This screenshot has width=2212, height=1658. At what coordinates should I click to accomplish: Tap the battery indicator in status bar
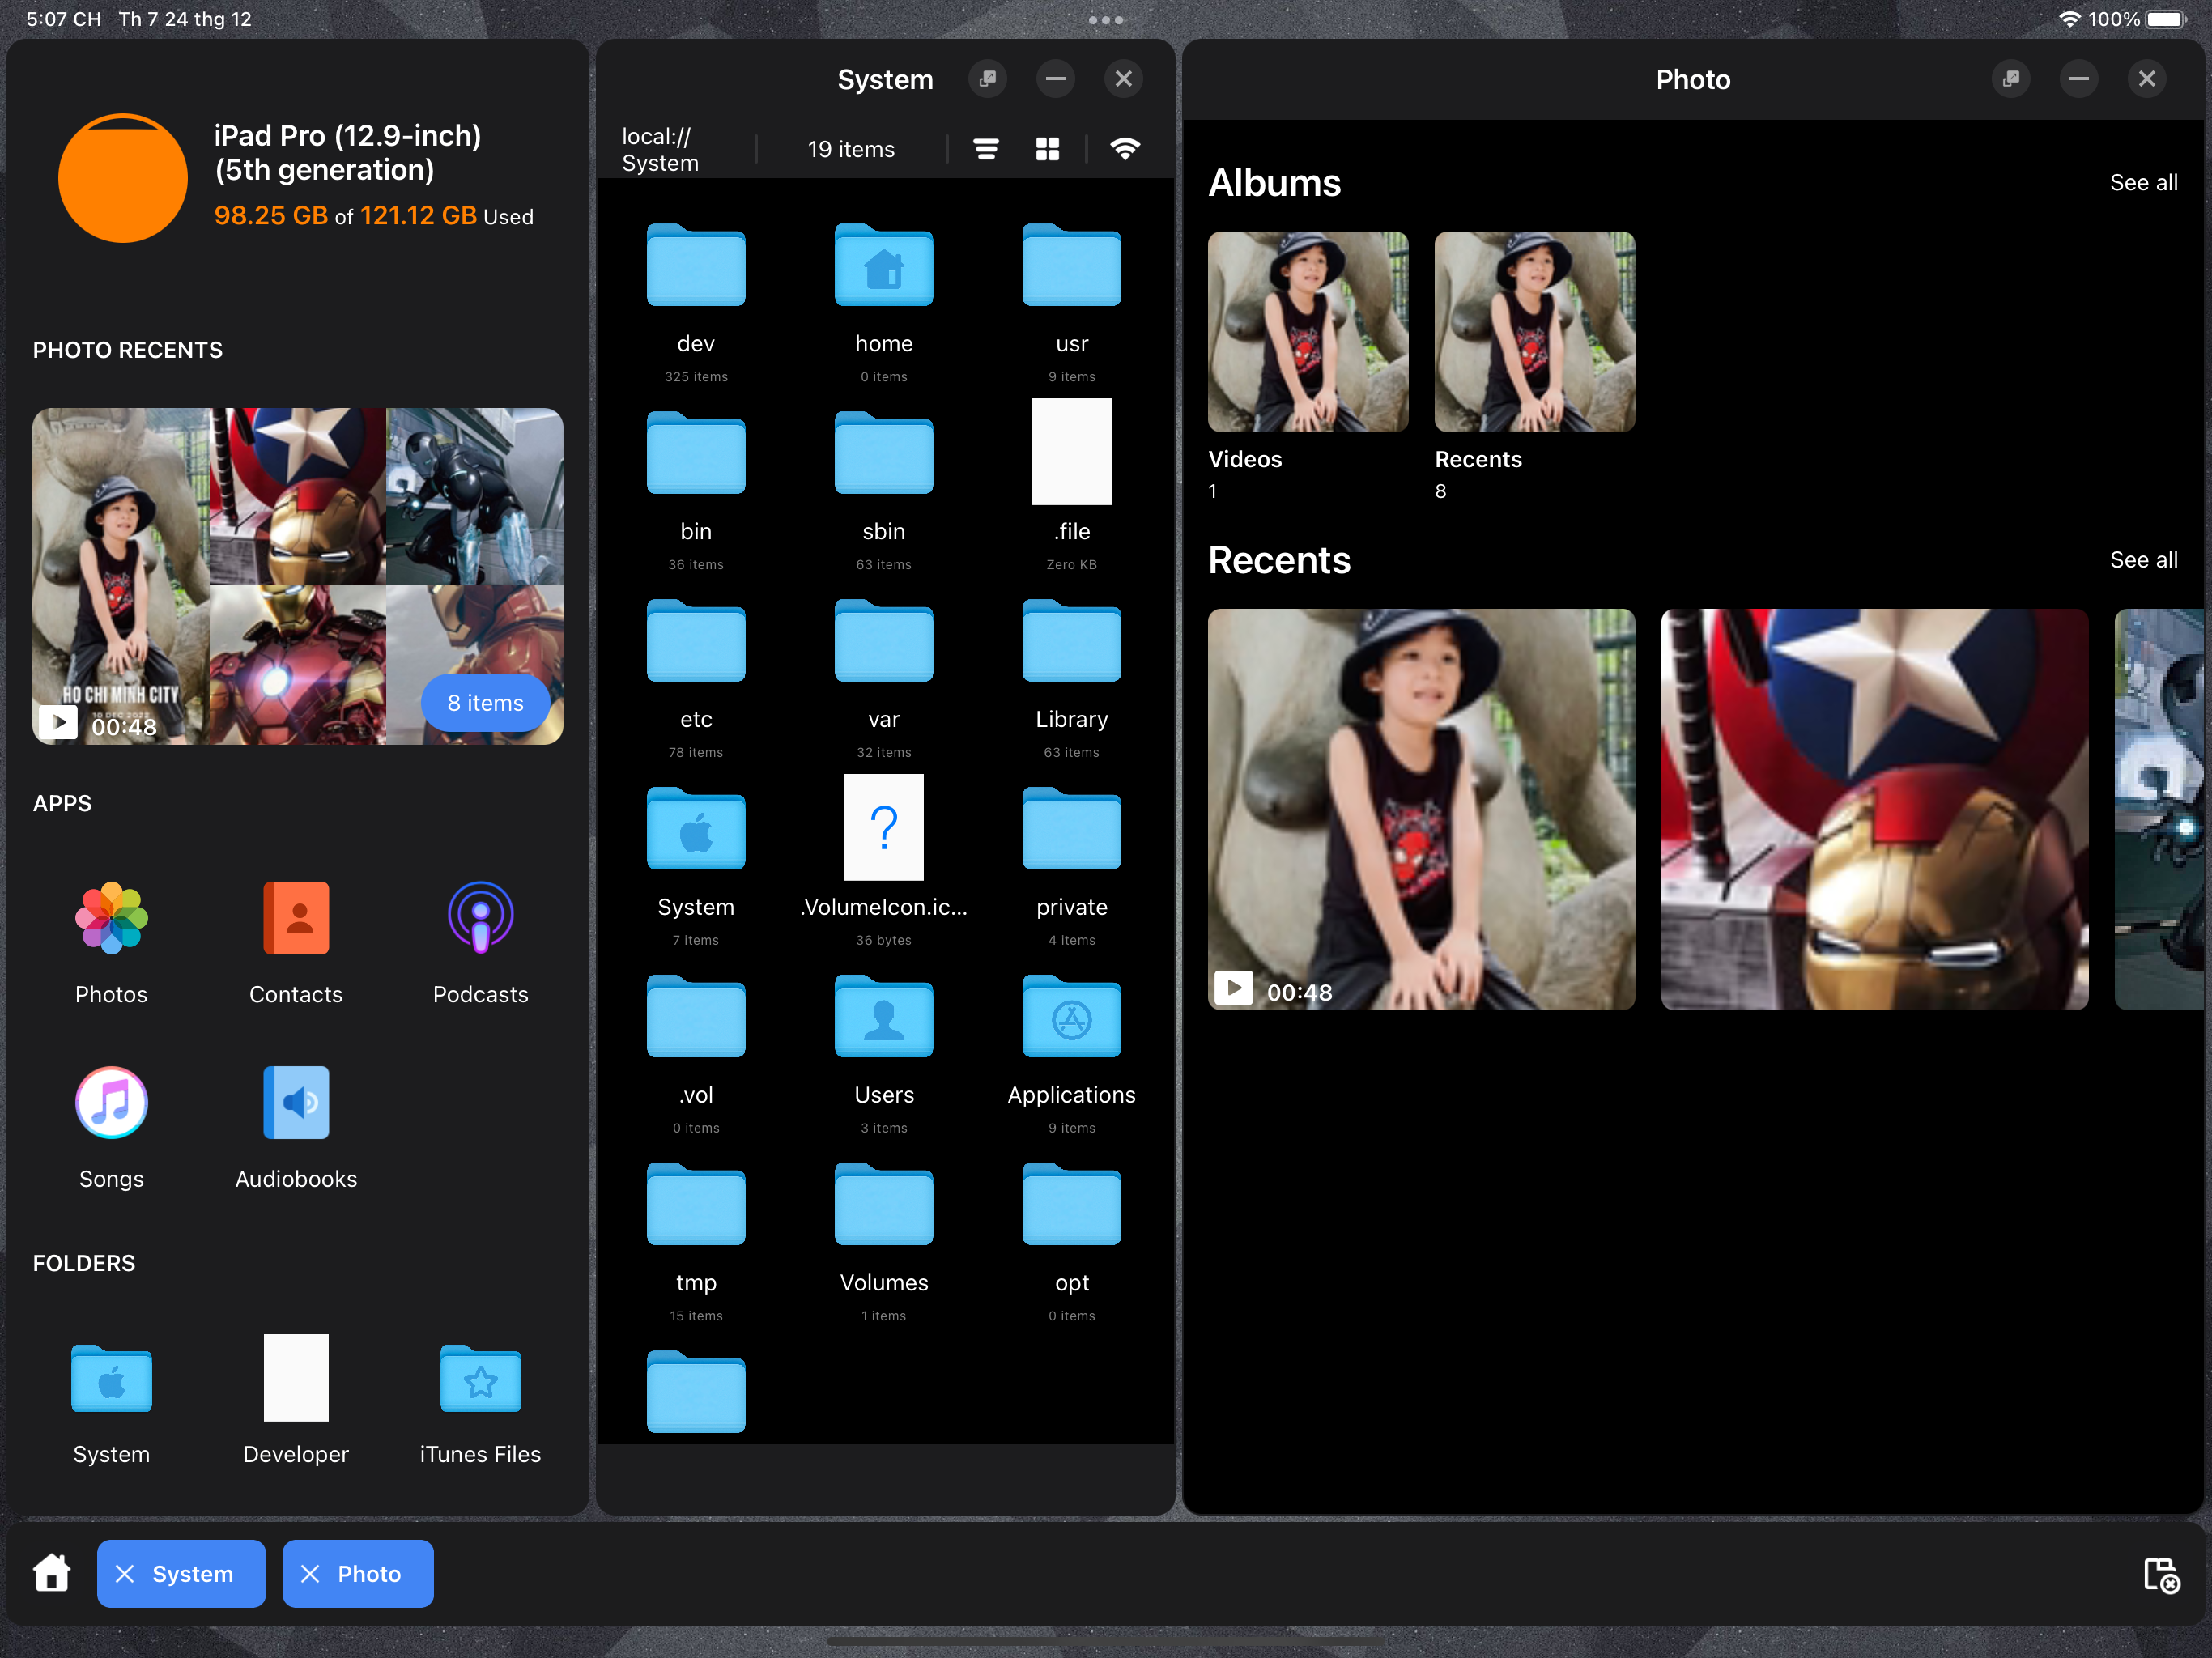click(2166, 19)
